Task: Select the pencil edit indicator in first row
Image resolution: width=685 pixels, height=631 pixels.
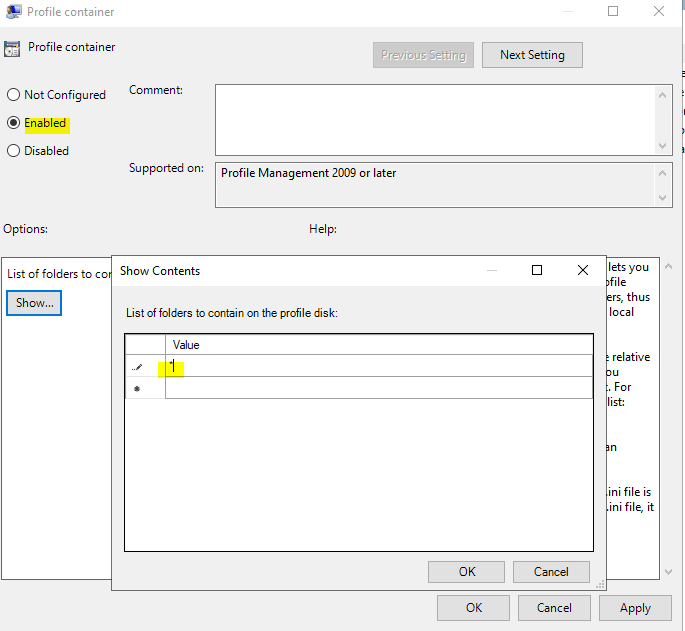Action: click(x=137, y=367)
